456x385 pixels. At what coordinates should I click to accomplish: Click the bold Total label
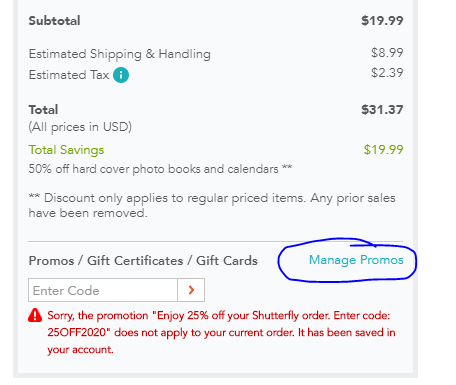(x=43, y=110)
